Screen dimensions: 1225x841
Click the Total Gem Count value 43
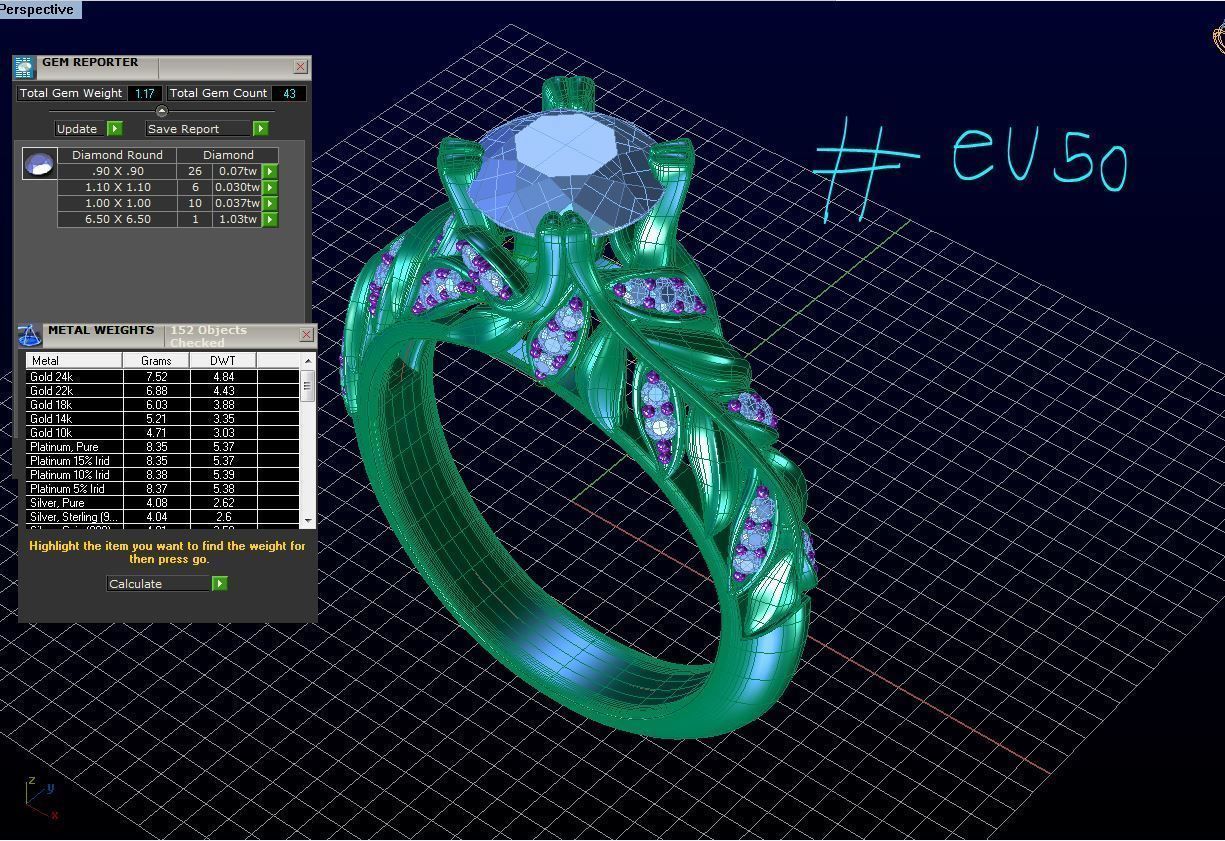coord(289,93)
